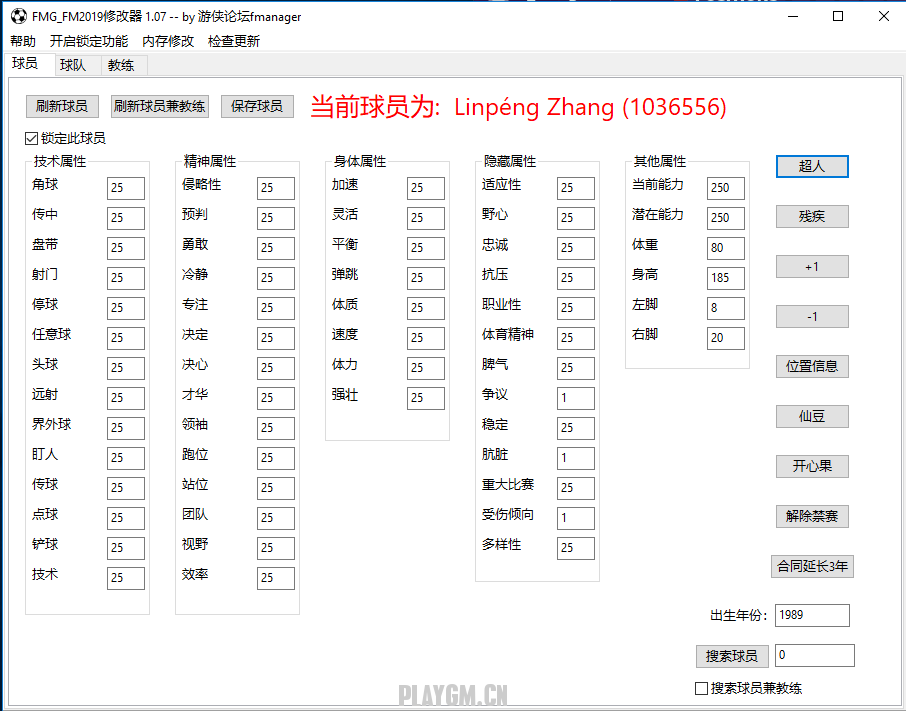Toggle the 锁定此球员 checkbox
This screenshot has width=906, height=711.
31,139
